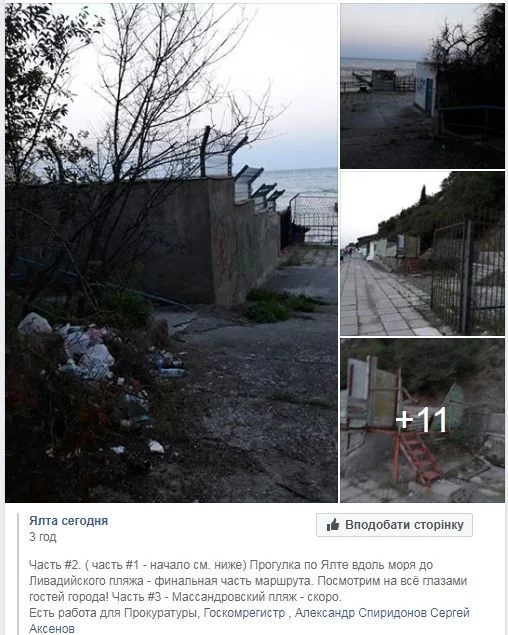This screenshot has height=635, width=508.
Task: Open the bottom-right photo with the red staircase
Action: [x=423, y=420]
